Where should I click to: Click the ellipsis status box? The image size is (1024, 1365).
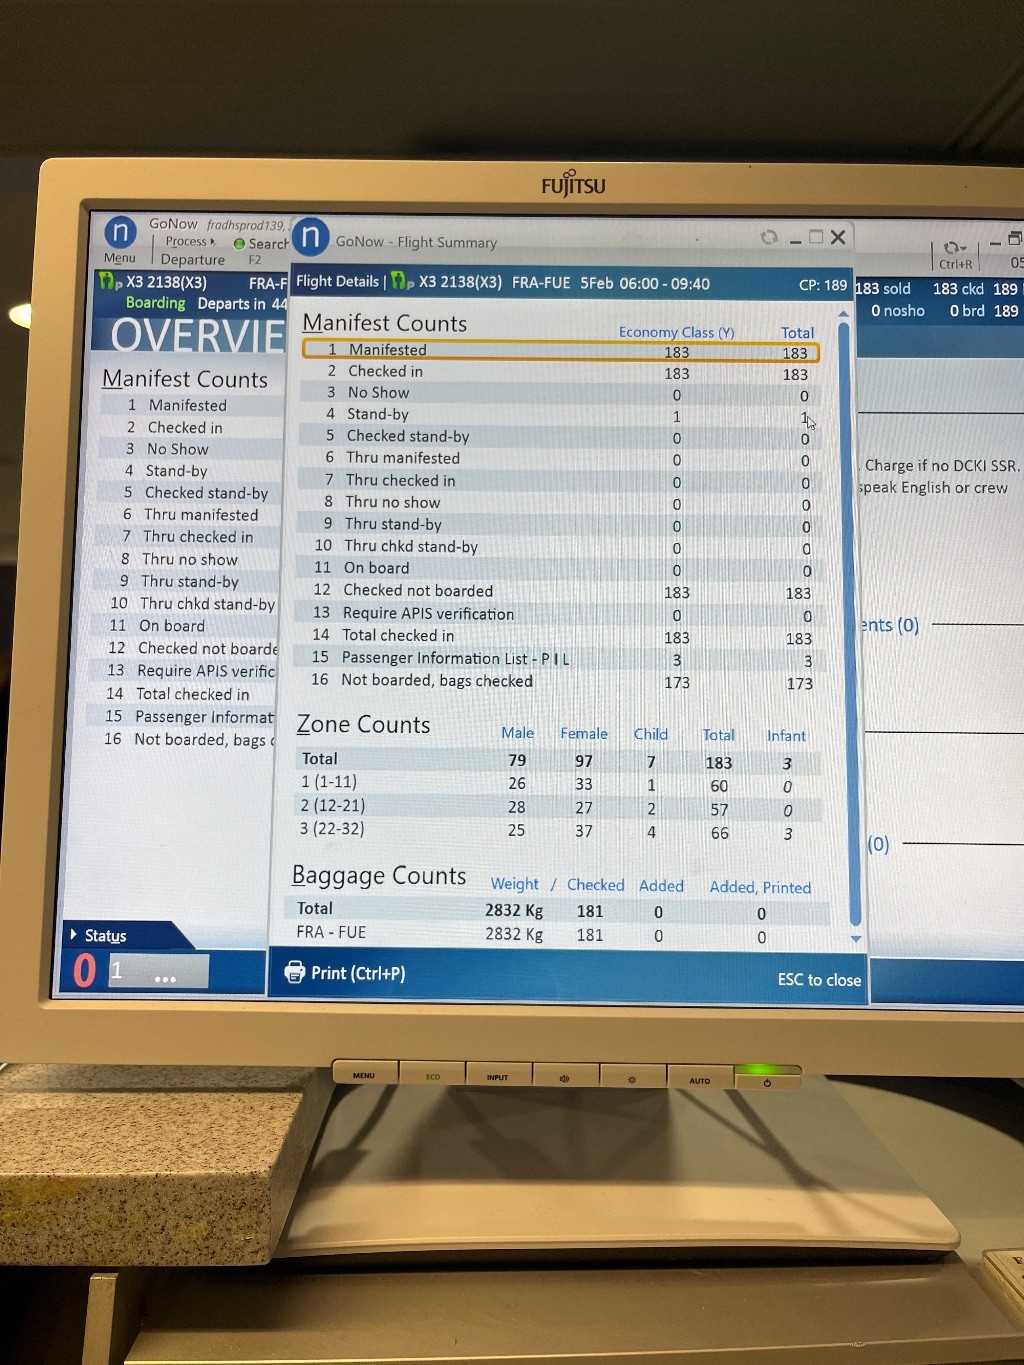click(x=165, y=972)
